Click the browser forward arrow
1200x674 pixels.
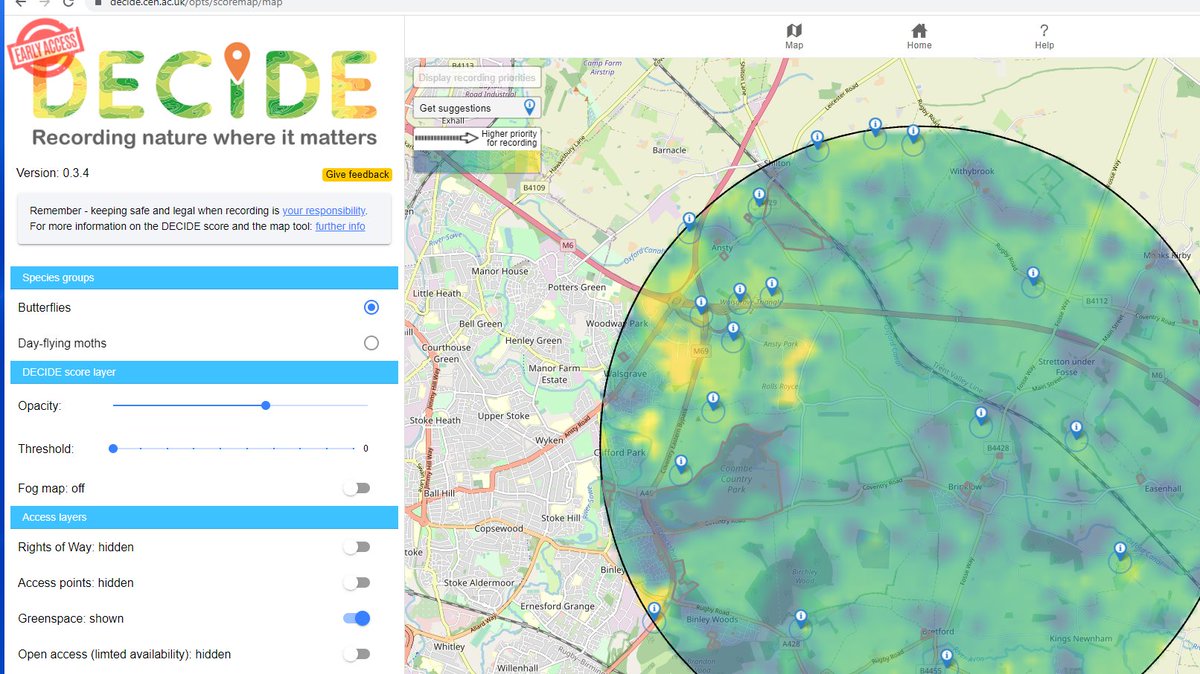(x=43, y=3)
